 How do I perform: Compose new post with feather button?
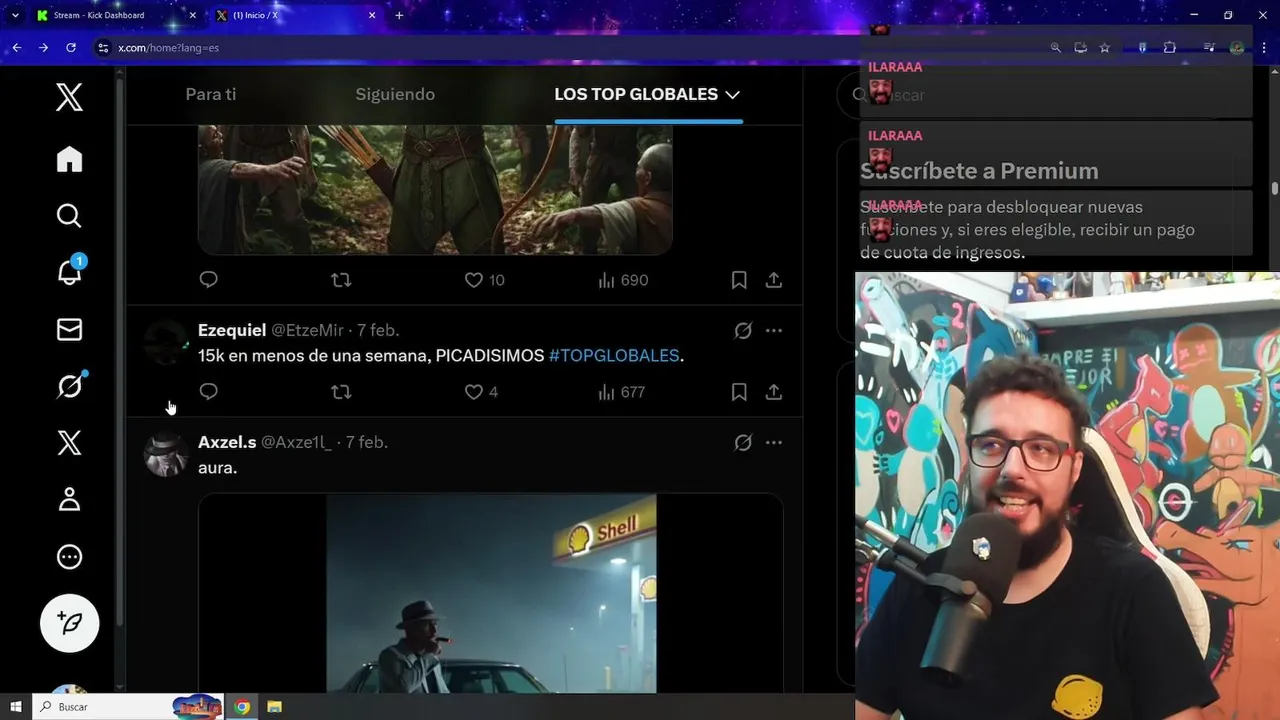pyautogui.click(x=70, y=623)
